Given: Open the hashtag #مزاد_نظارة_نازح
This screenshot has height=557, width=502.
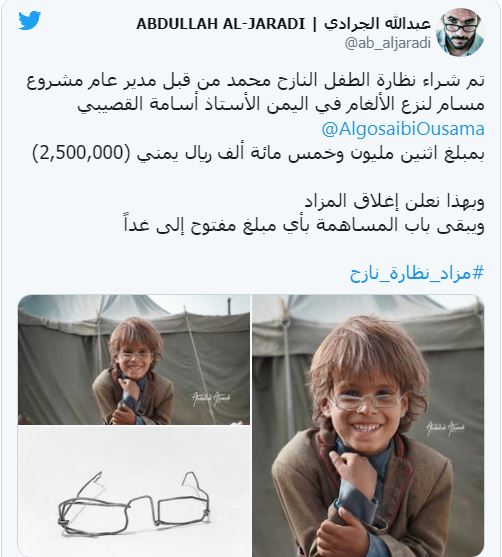Looking at the screenshot, I should tap(417, 274).
